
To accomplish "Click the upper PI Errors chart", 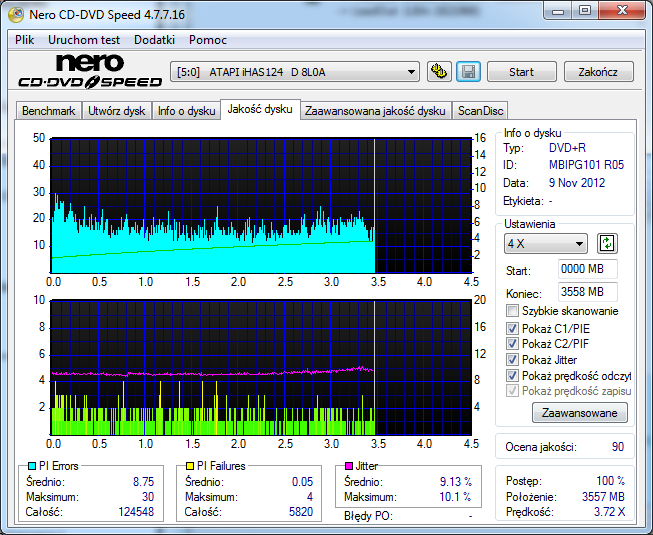I will tap(261, 206).
